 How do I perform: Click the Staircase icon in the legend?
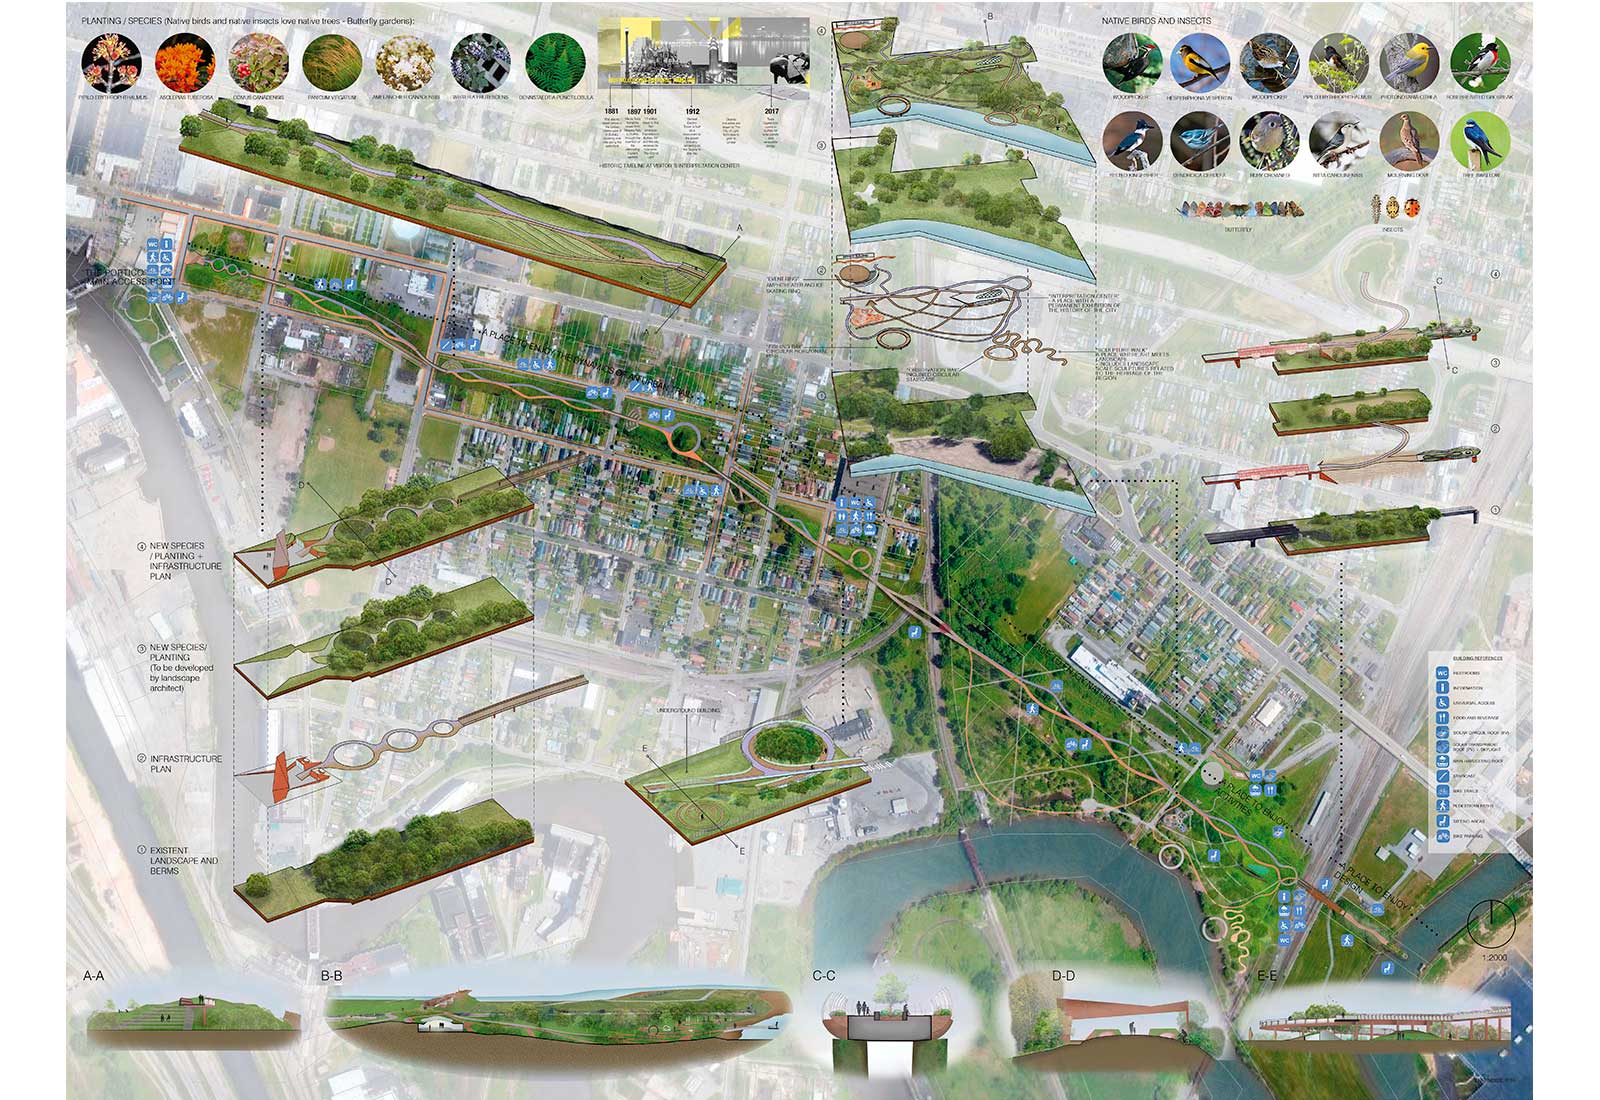(x=1442, y=776)
